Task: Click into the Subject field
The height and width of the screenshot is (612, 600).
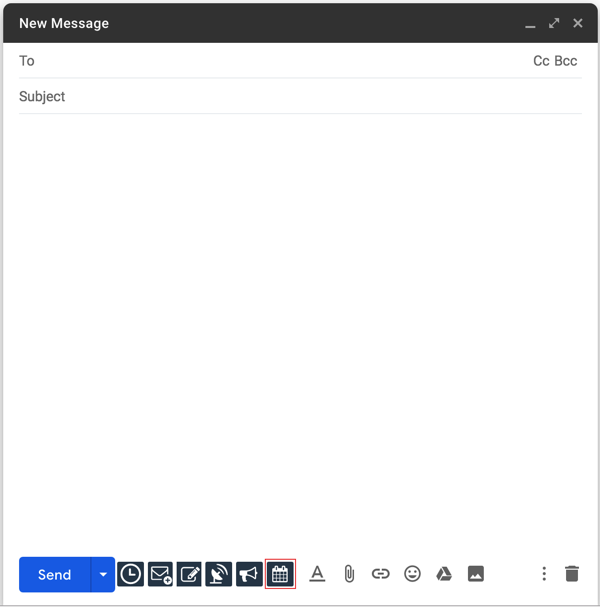Action: click(300, 97)
